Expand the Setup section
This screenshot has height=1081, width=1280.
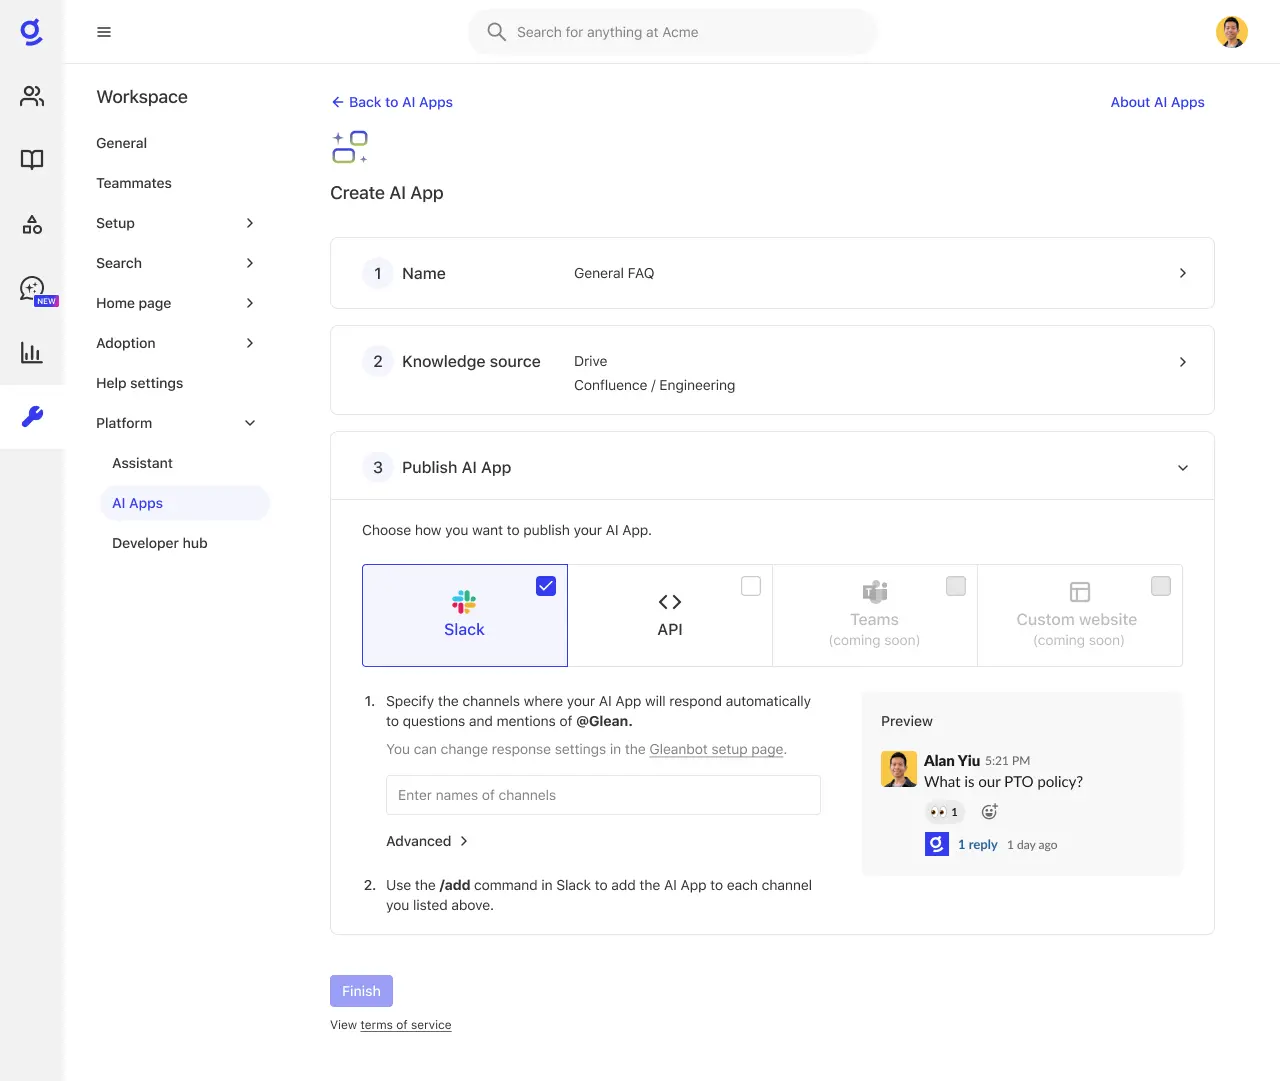coord(249,223)
